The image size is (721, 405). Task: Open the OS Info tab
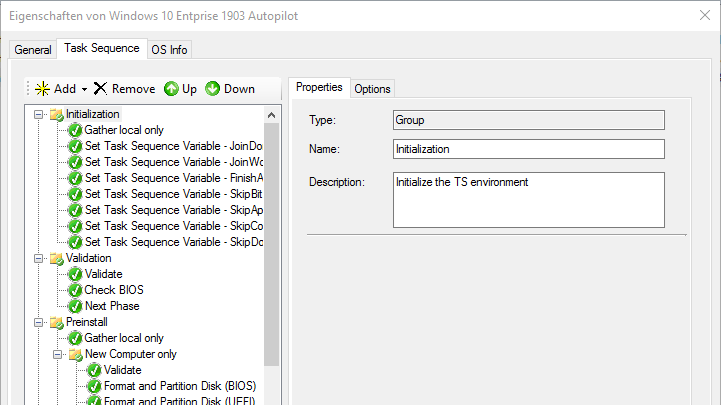[169, 50]
